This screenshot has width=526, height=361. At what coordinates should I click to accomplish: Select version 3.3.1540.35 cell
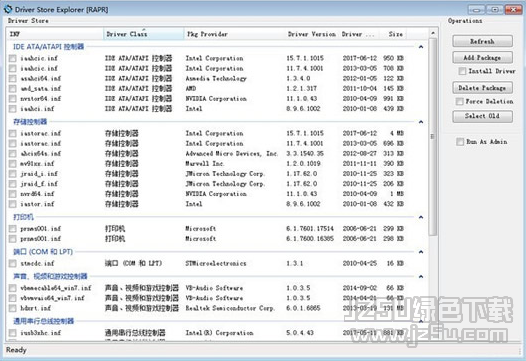pos(305,154)
